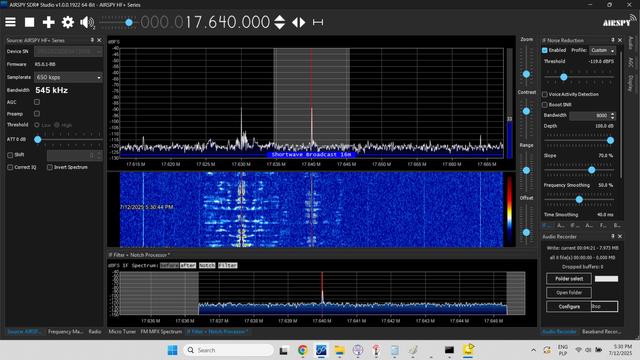Uncheck the noise reduction Enabled box
The height and width of the screenshot is (360, 640).
click(x=545, y=50)
